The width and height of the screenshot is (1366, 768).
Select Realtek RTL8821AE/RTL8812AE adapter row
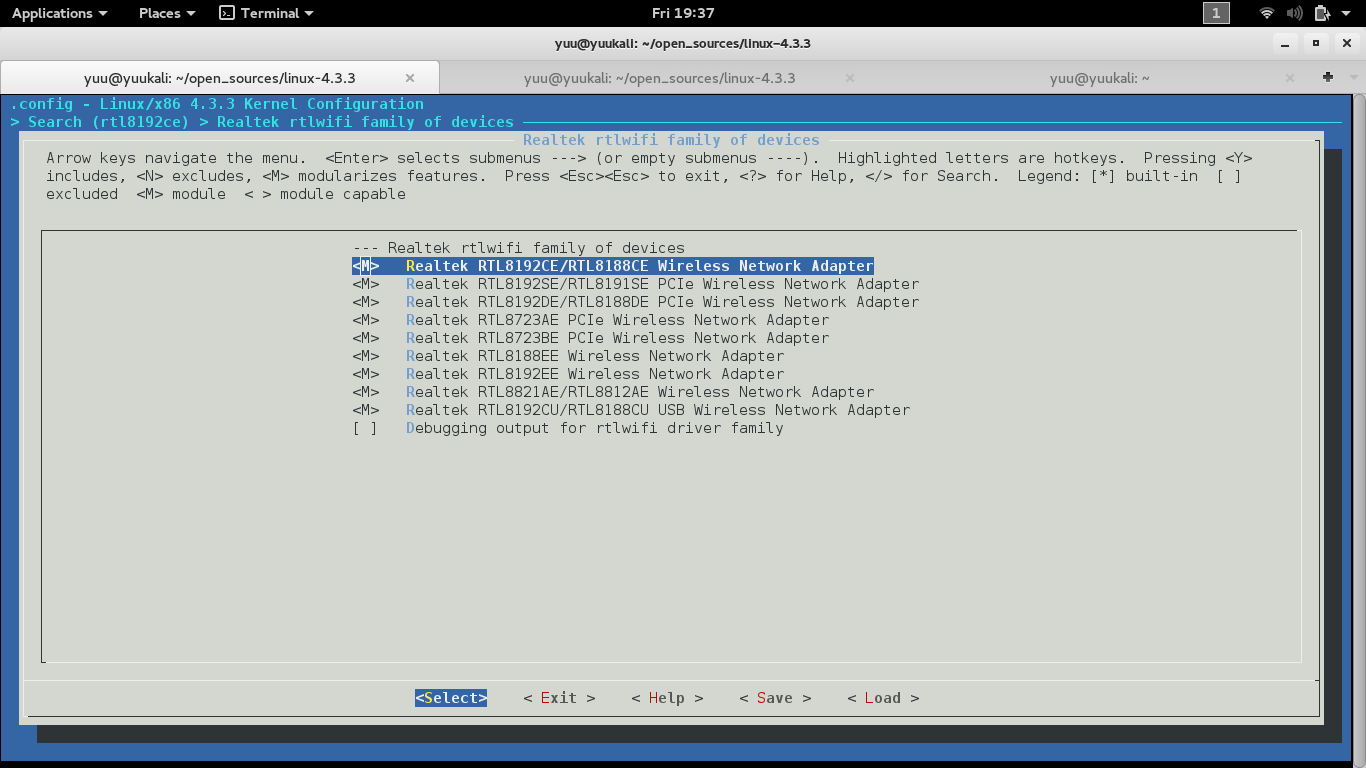pos(613,392)
